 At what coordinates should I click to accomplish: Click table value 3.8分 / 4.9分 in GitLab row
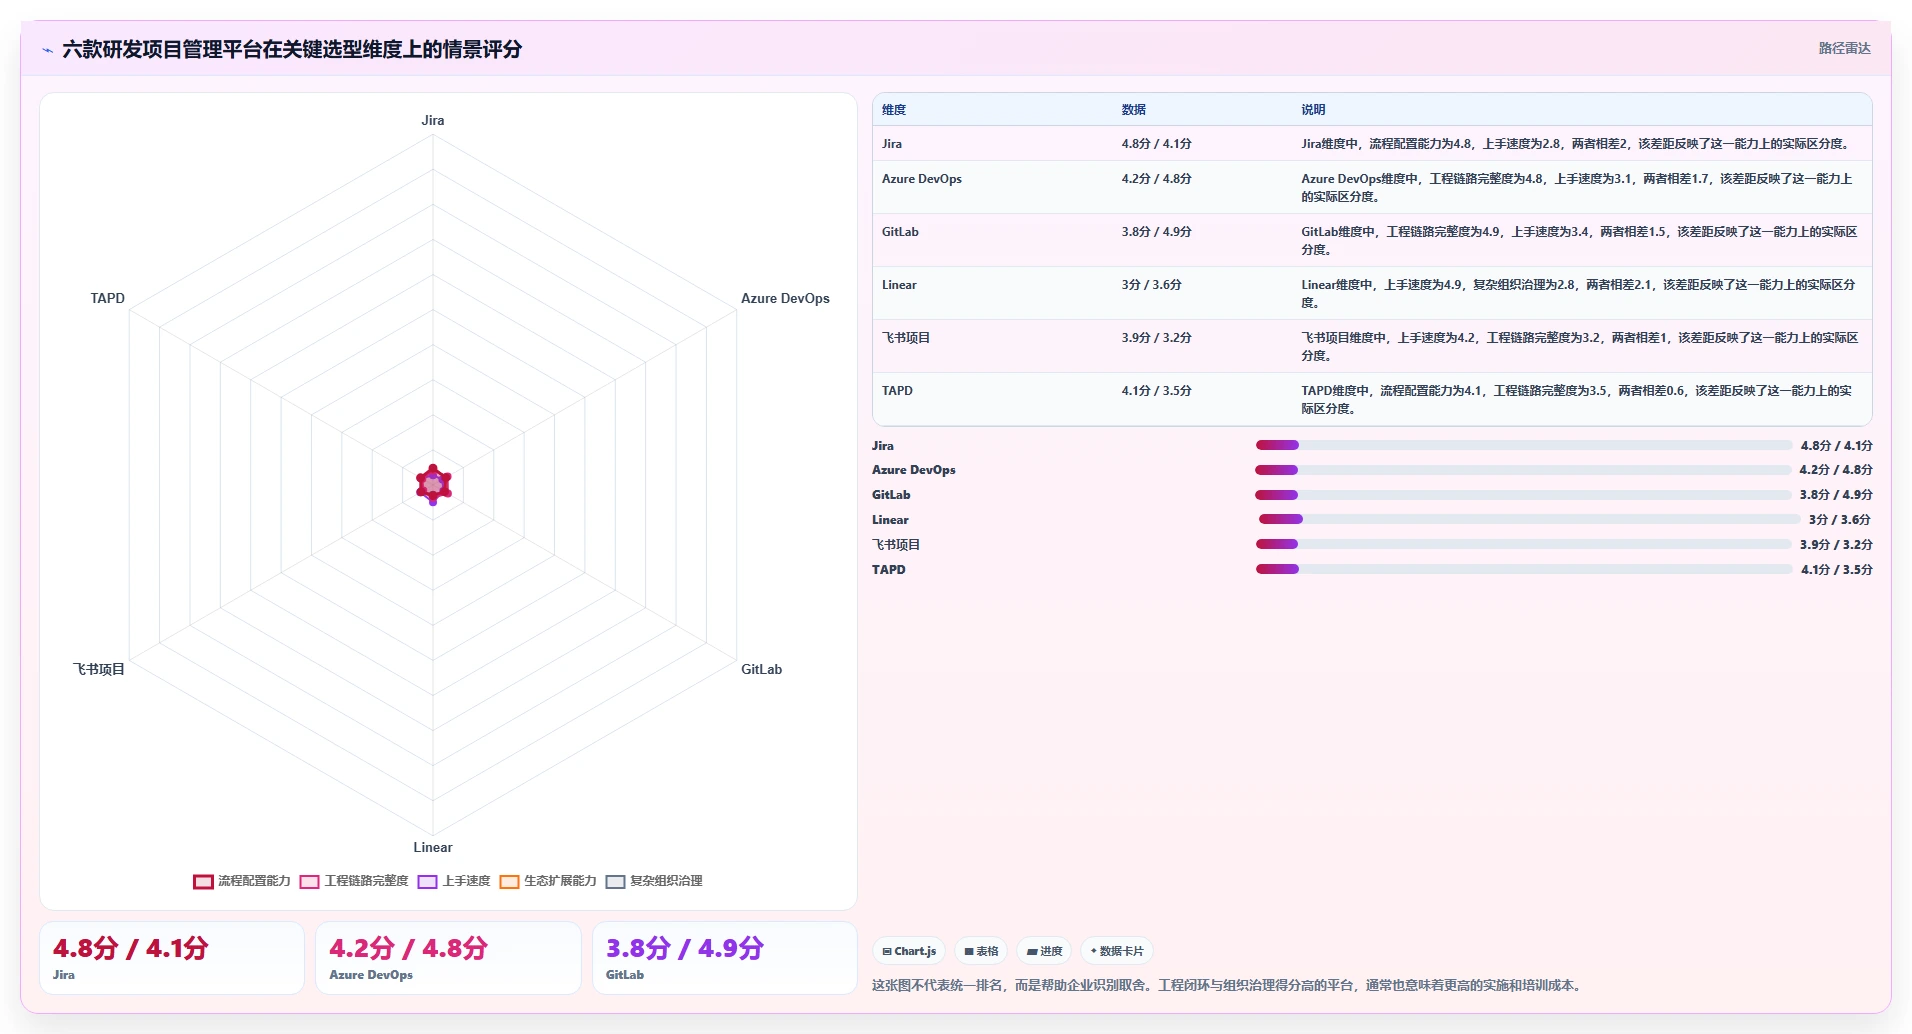(1156, 232)
